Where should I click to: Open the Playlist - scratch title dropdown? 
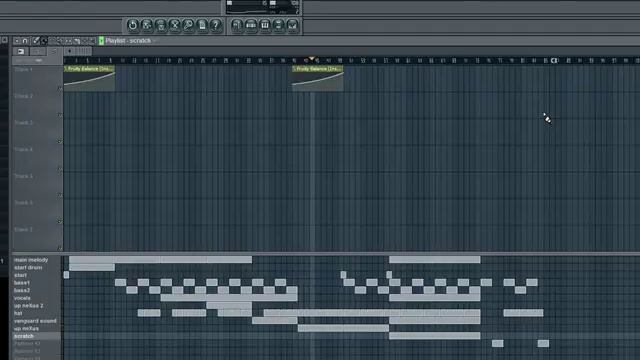[x=128, y=41]
